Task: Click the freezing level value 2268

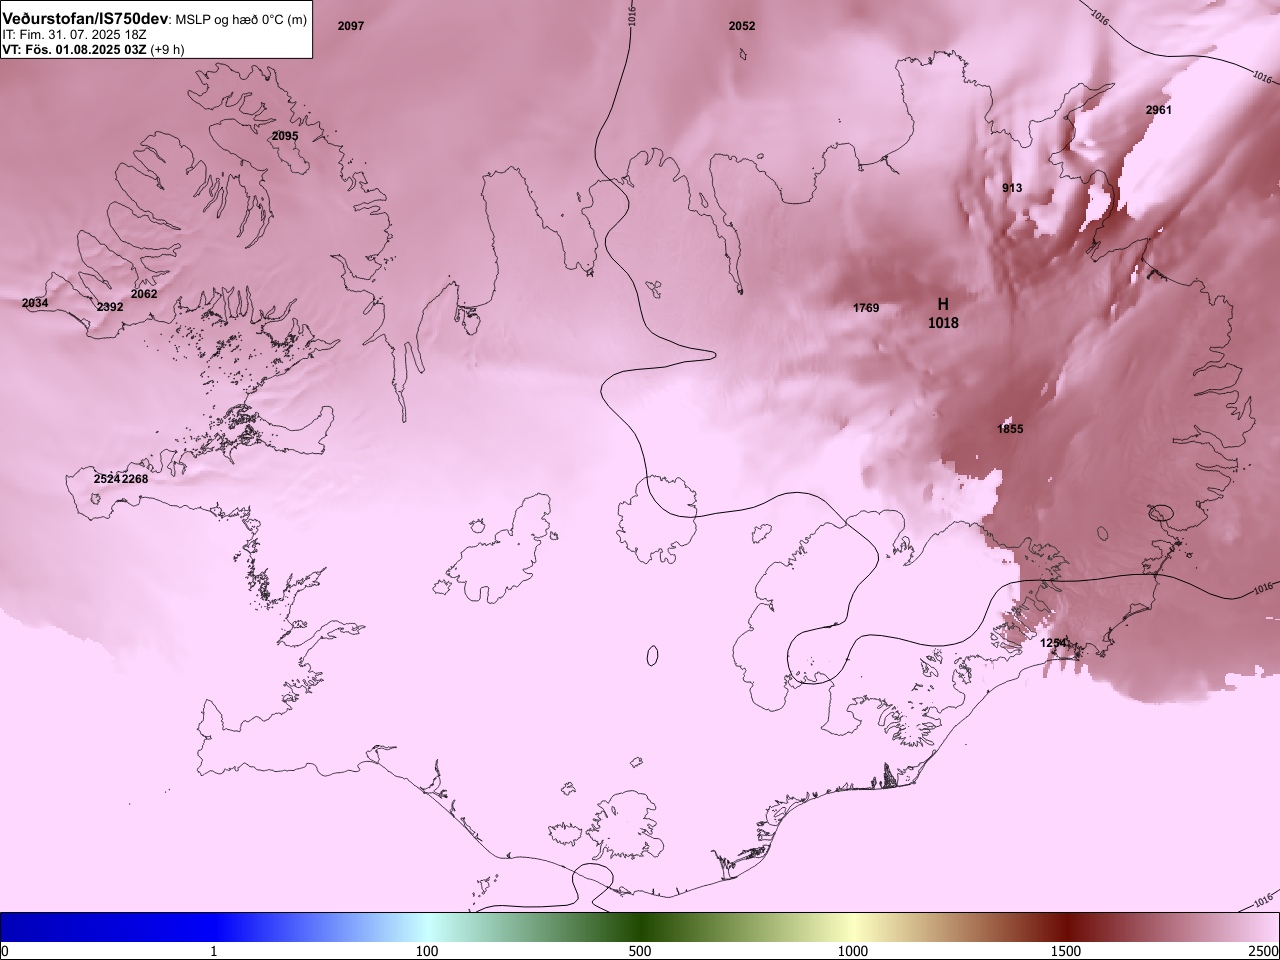Action: click(135, 479)
